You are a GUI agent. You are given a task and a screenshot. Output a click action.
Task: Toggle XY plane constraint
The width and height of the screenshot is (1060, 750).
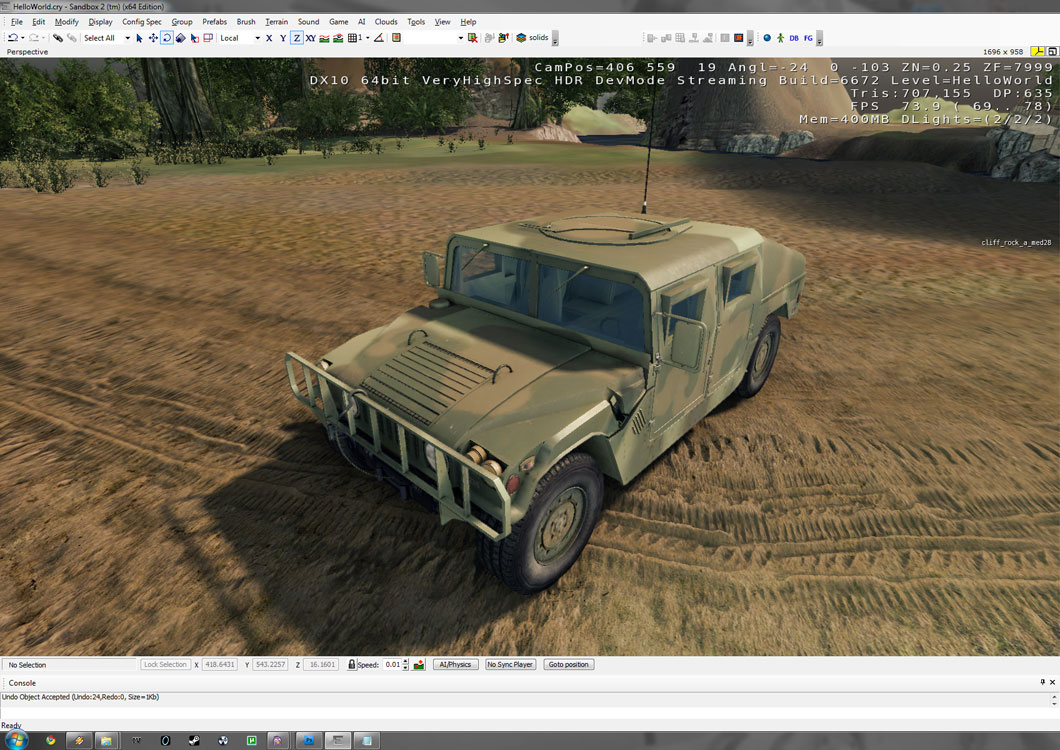[x=310, y=38]
